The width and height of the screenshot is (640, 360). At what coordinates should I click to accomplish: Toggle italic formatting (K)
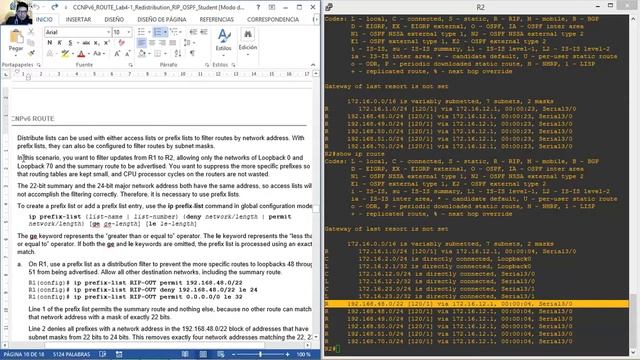click(60, 42)
